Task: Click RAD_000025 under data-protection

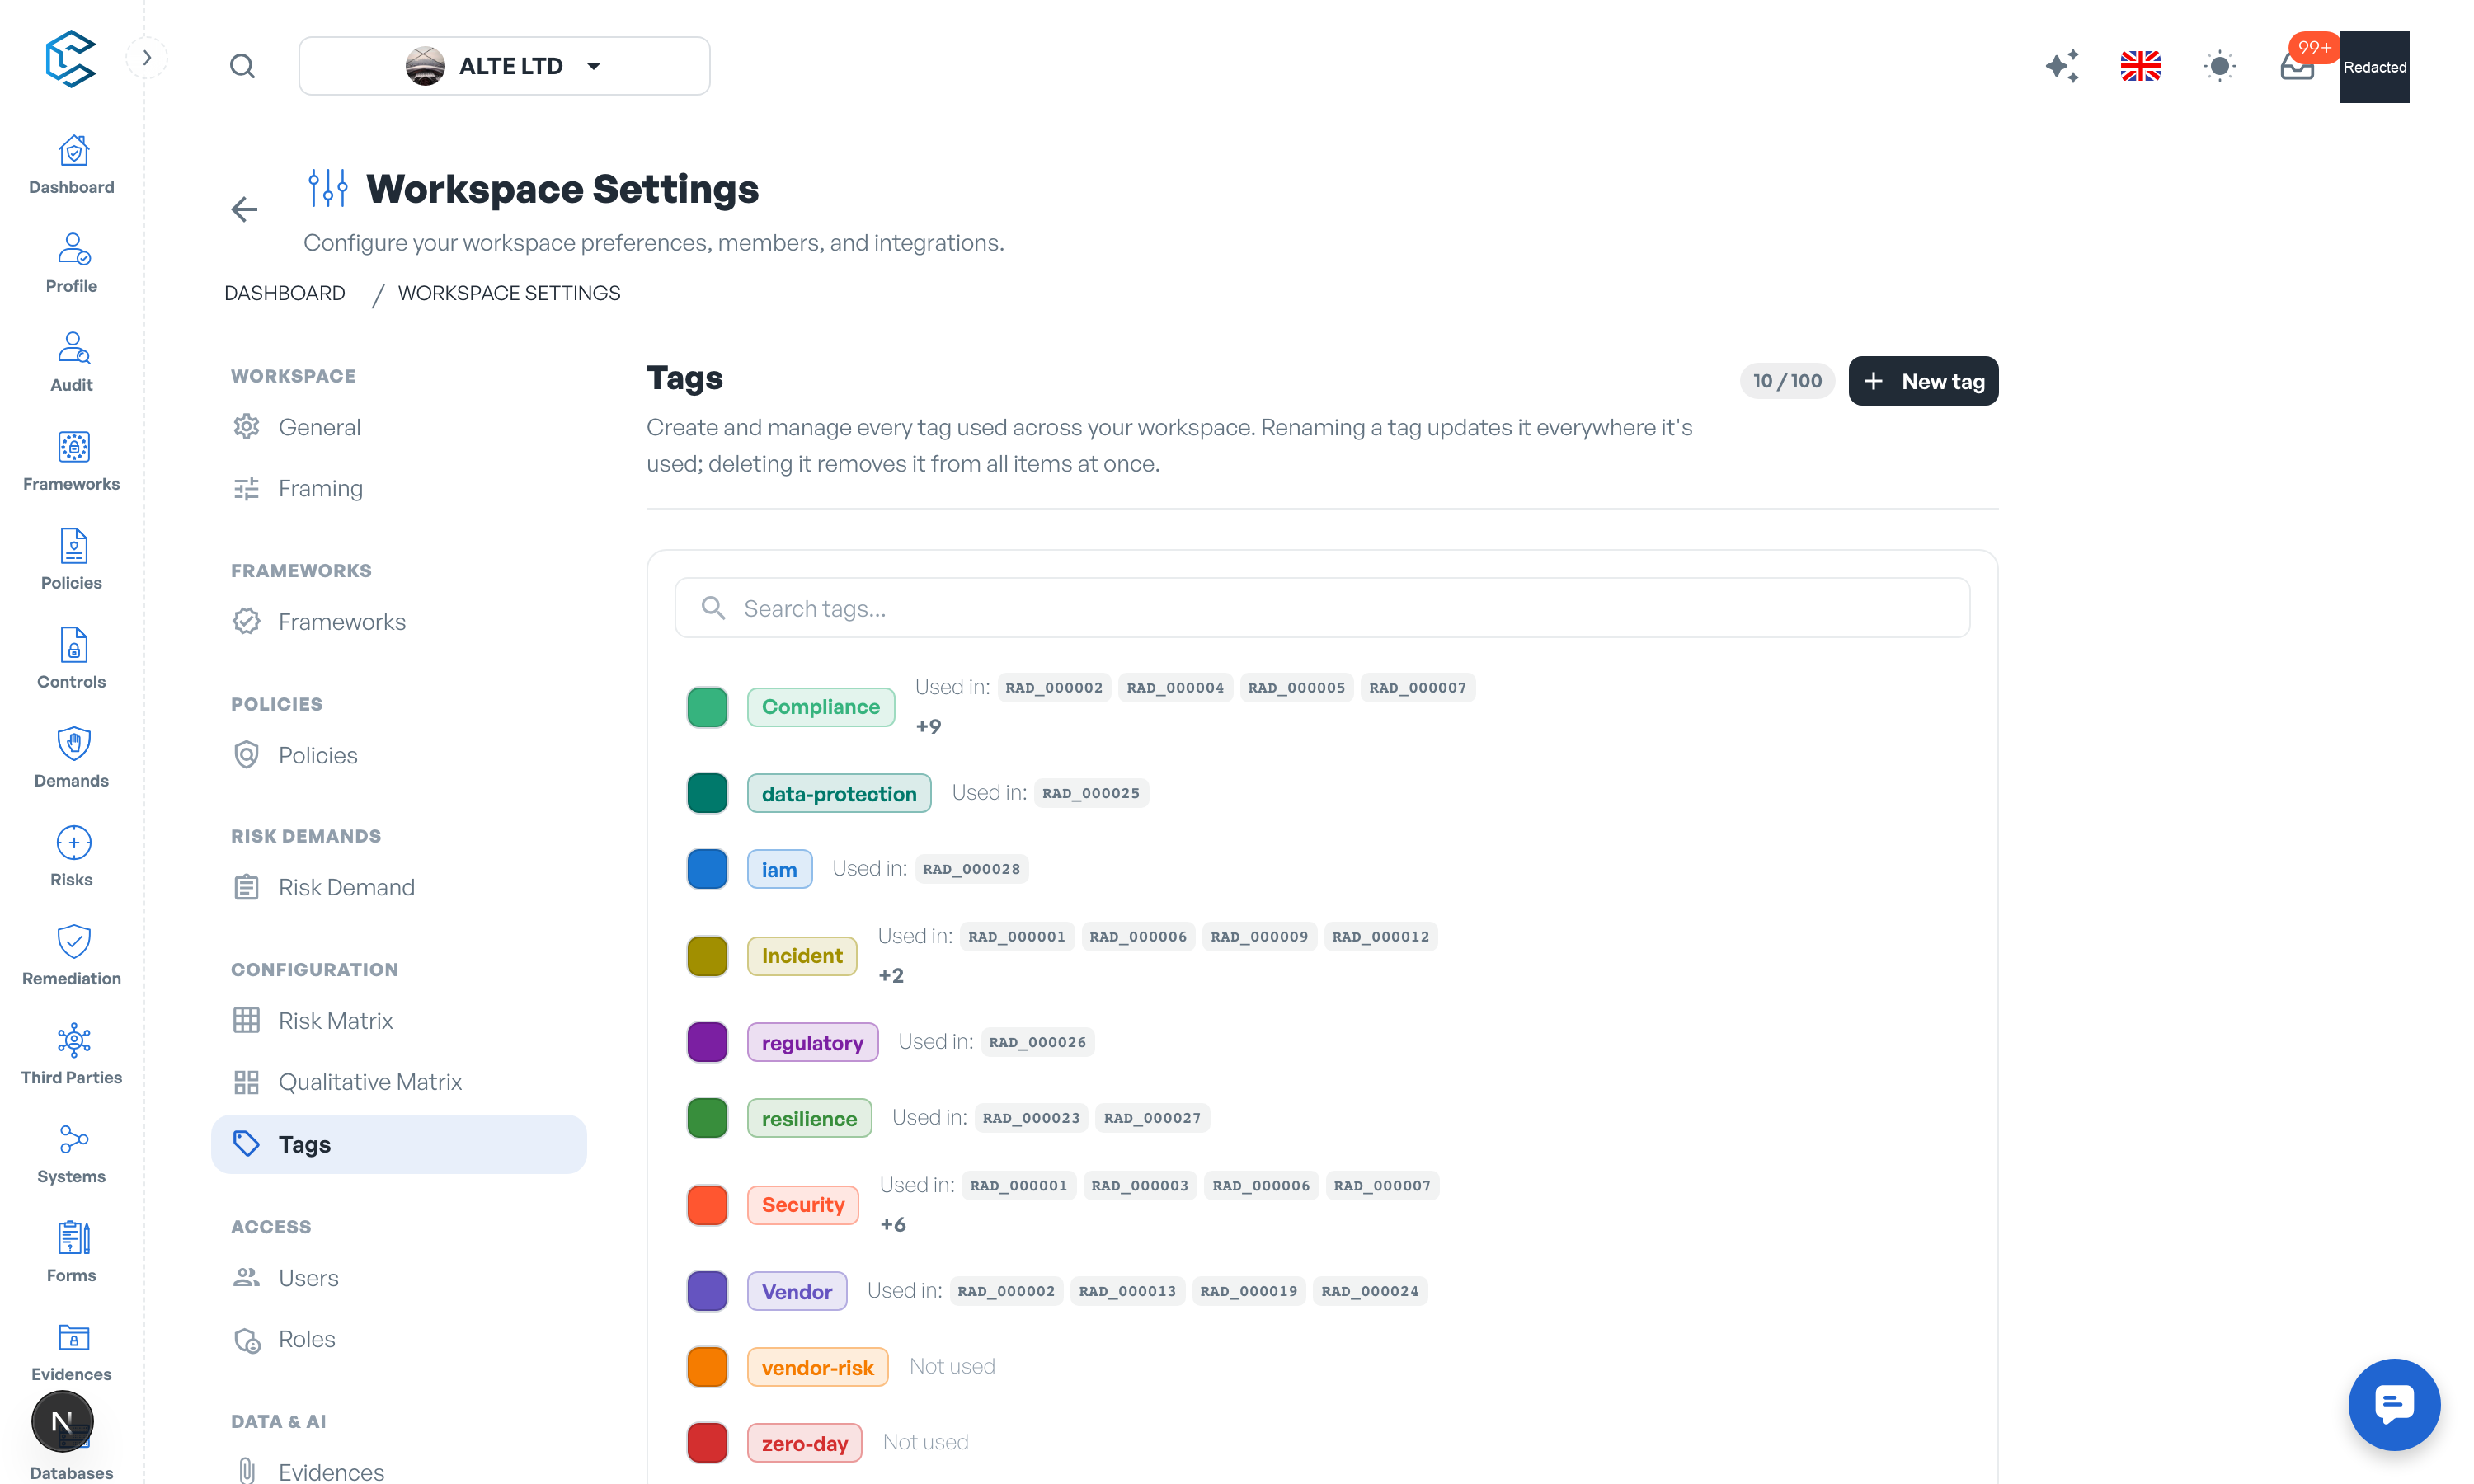Action: click(1091, 793)
